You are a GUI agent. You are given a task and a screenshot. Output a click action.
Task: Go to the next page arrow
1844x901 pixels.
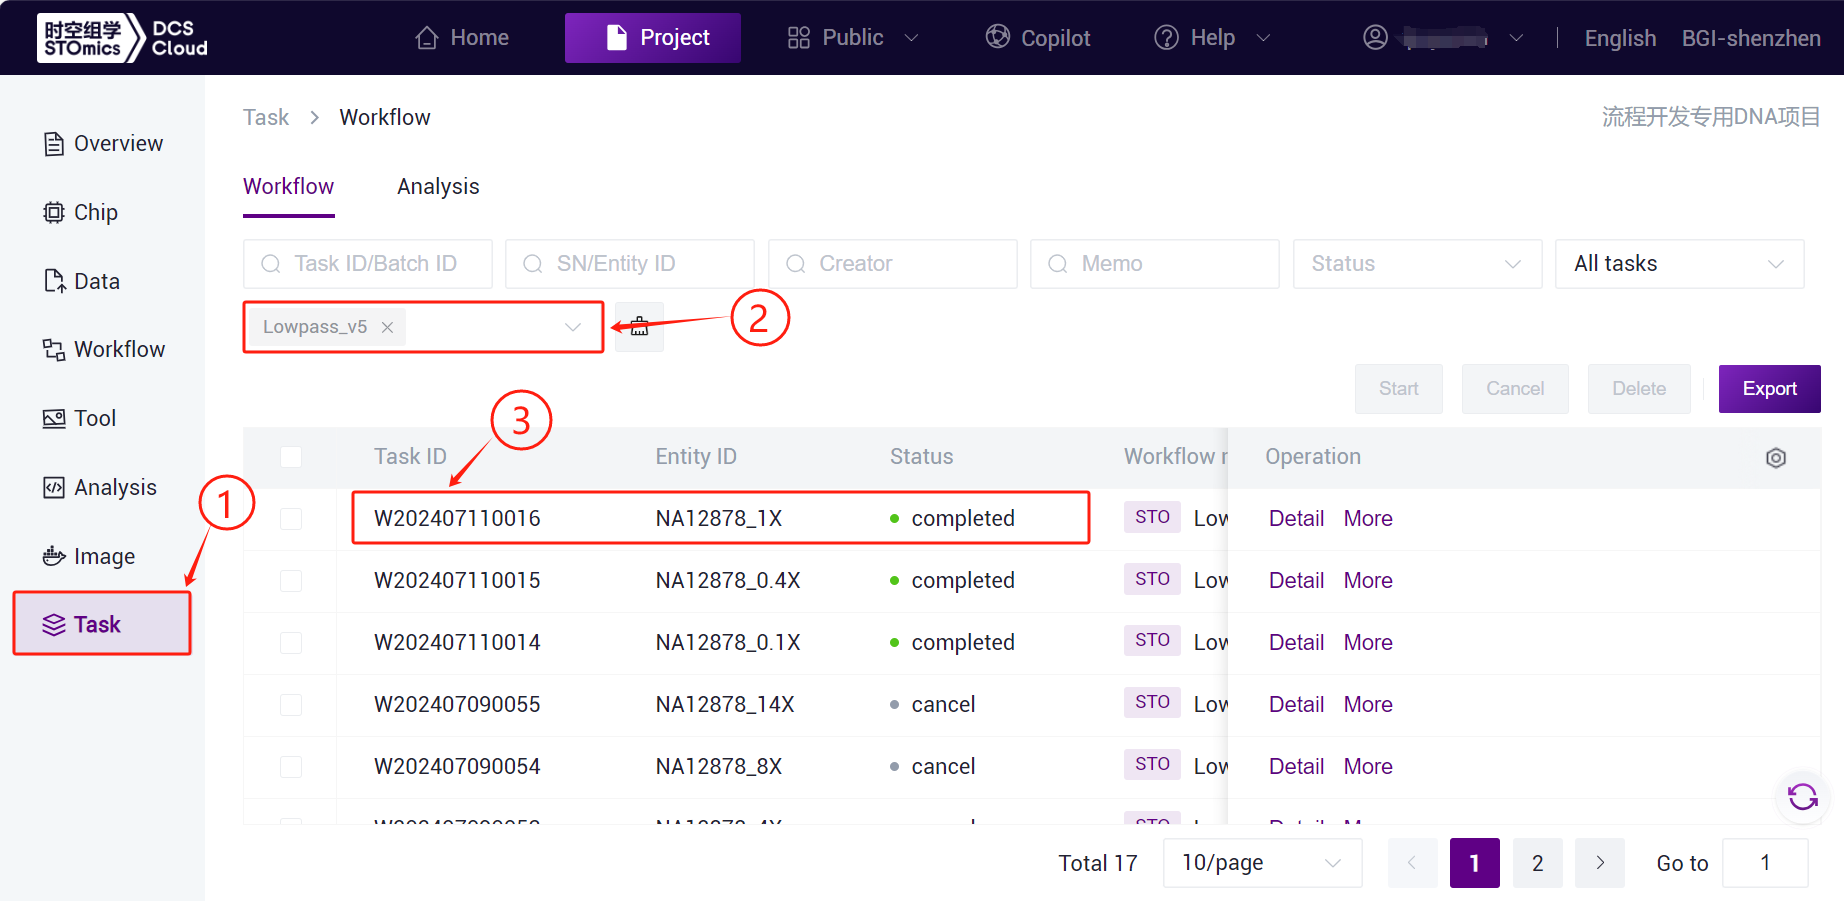1600,863
